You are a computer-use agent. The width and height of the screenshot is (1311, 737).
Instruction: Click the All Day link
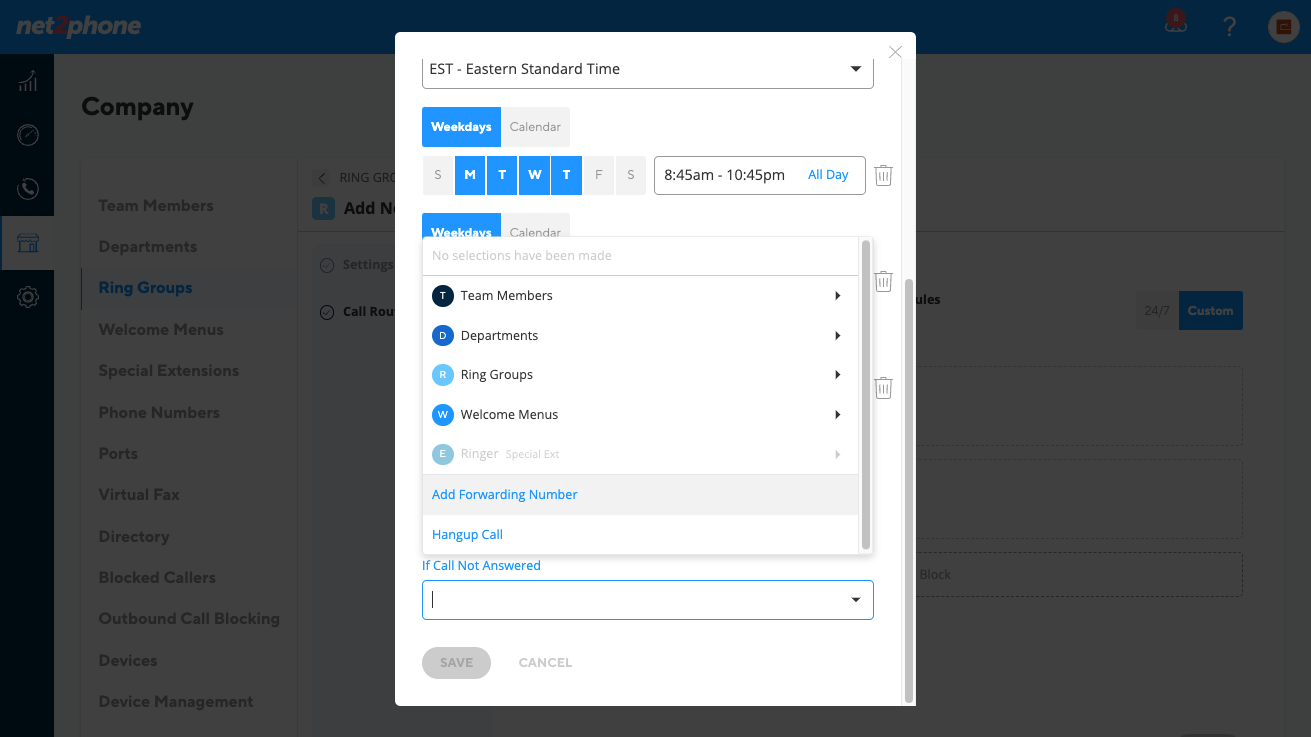tap(828, 175)
